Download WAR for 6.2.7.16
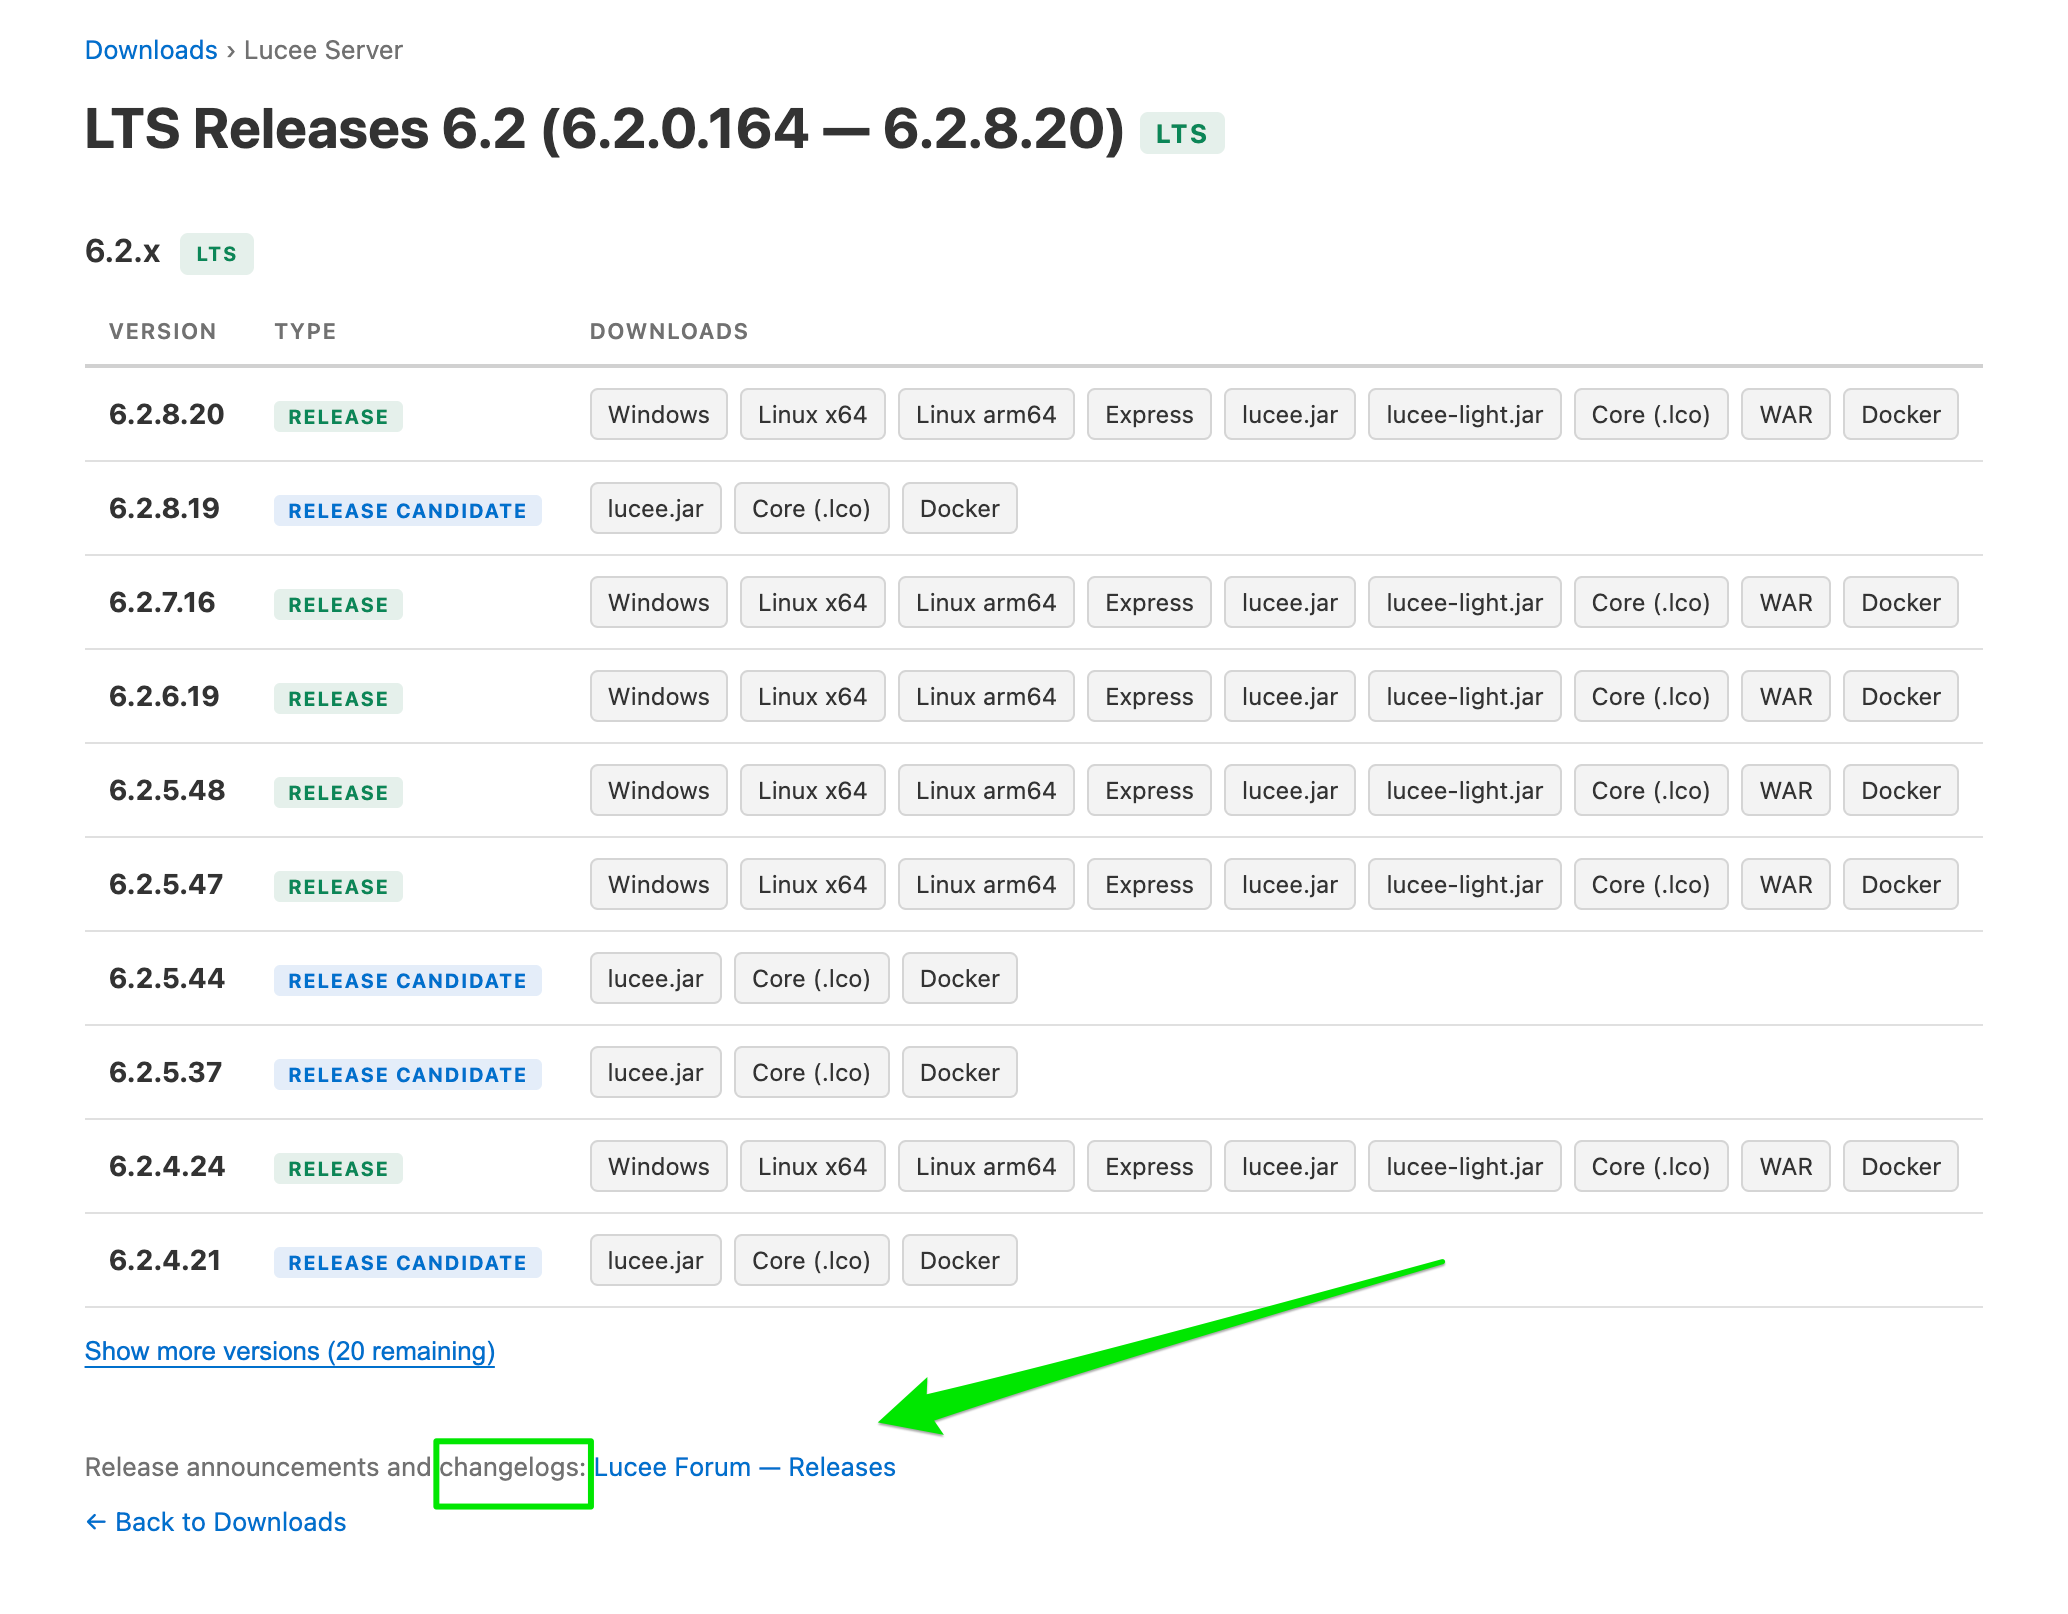2068x1614 pixels. tap(1786, 602)
